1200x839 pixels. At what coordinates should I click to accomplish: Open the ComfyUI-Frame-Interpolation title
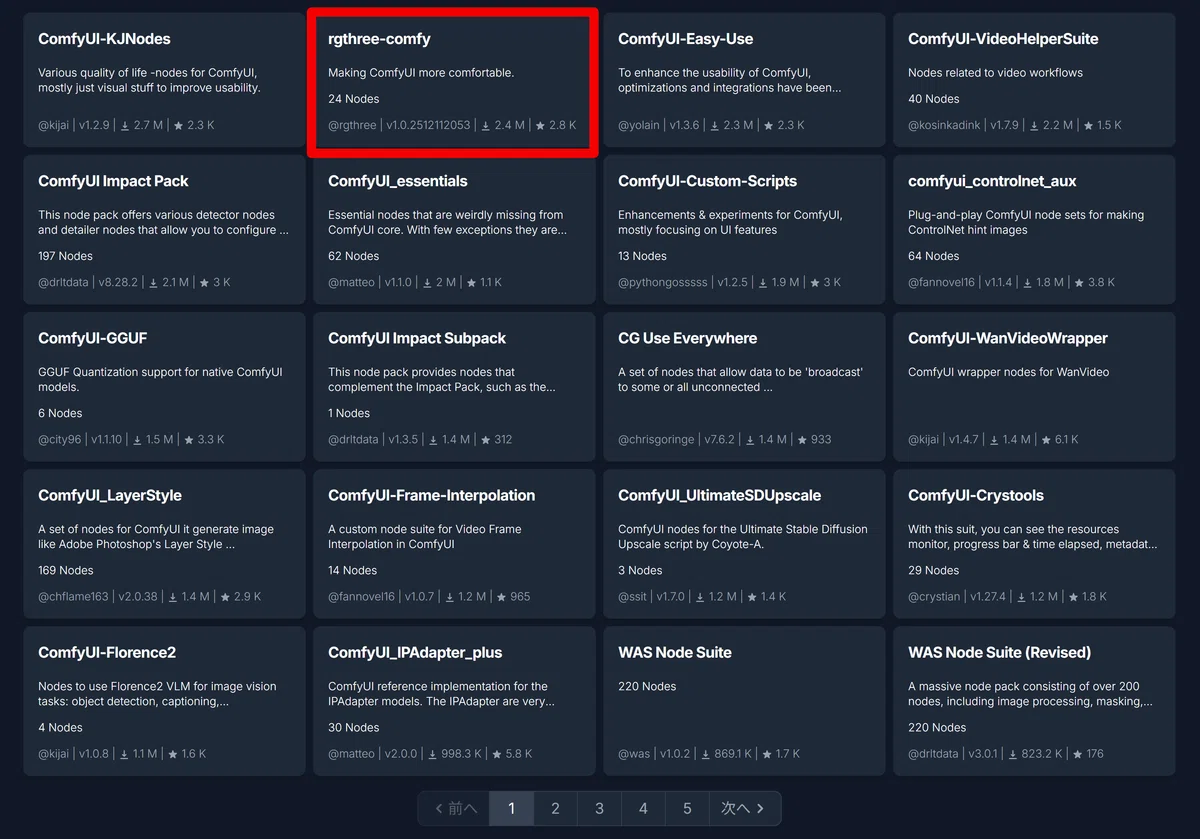(432, 495)
